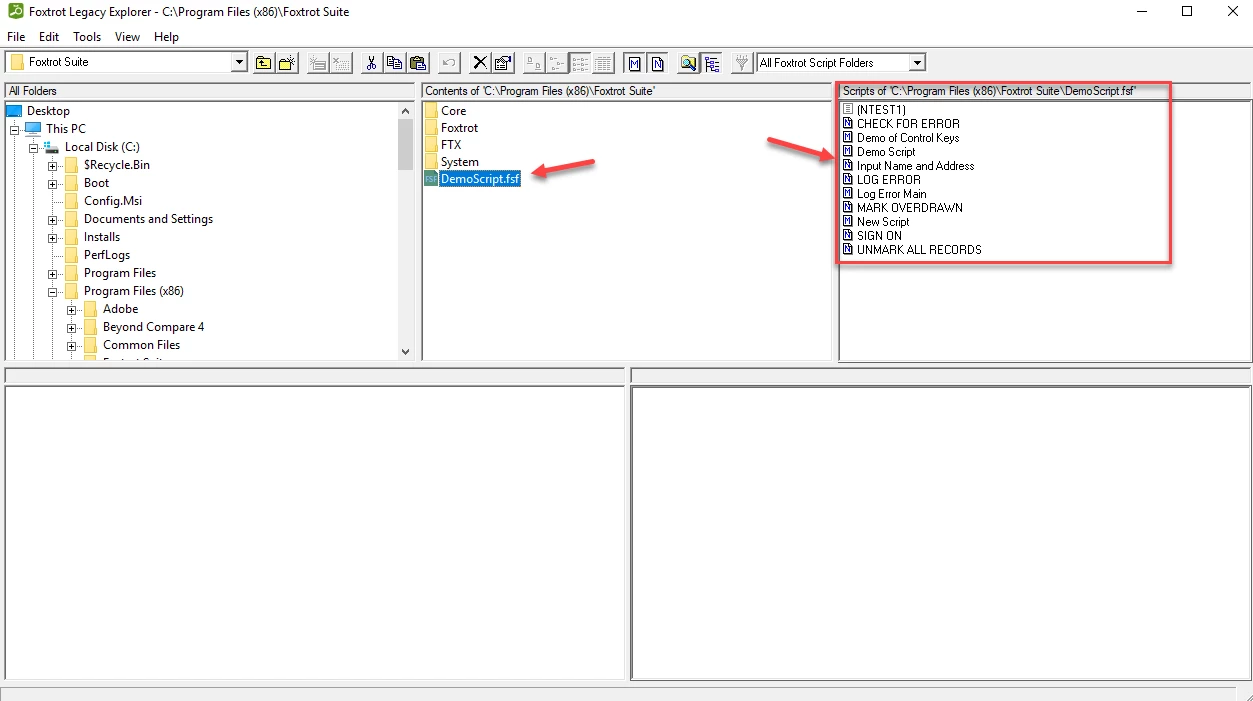Image resolution: width=1253 pixels, height=701 pixels.
Task: Click the new script toolbar icon
Action: pyautogui.click(x=318, y=62)
